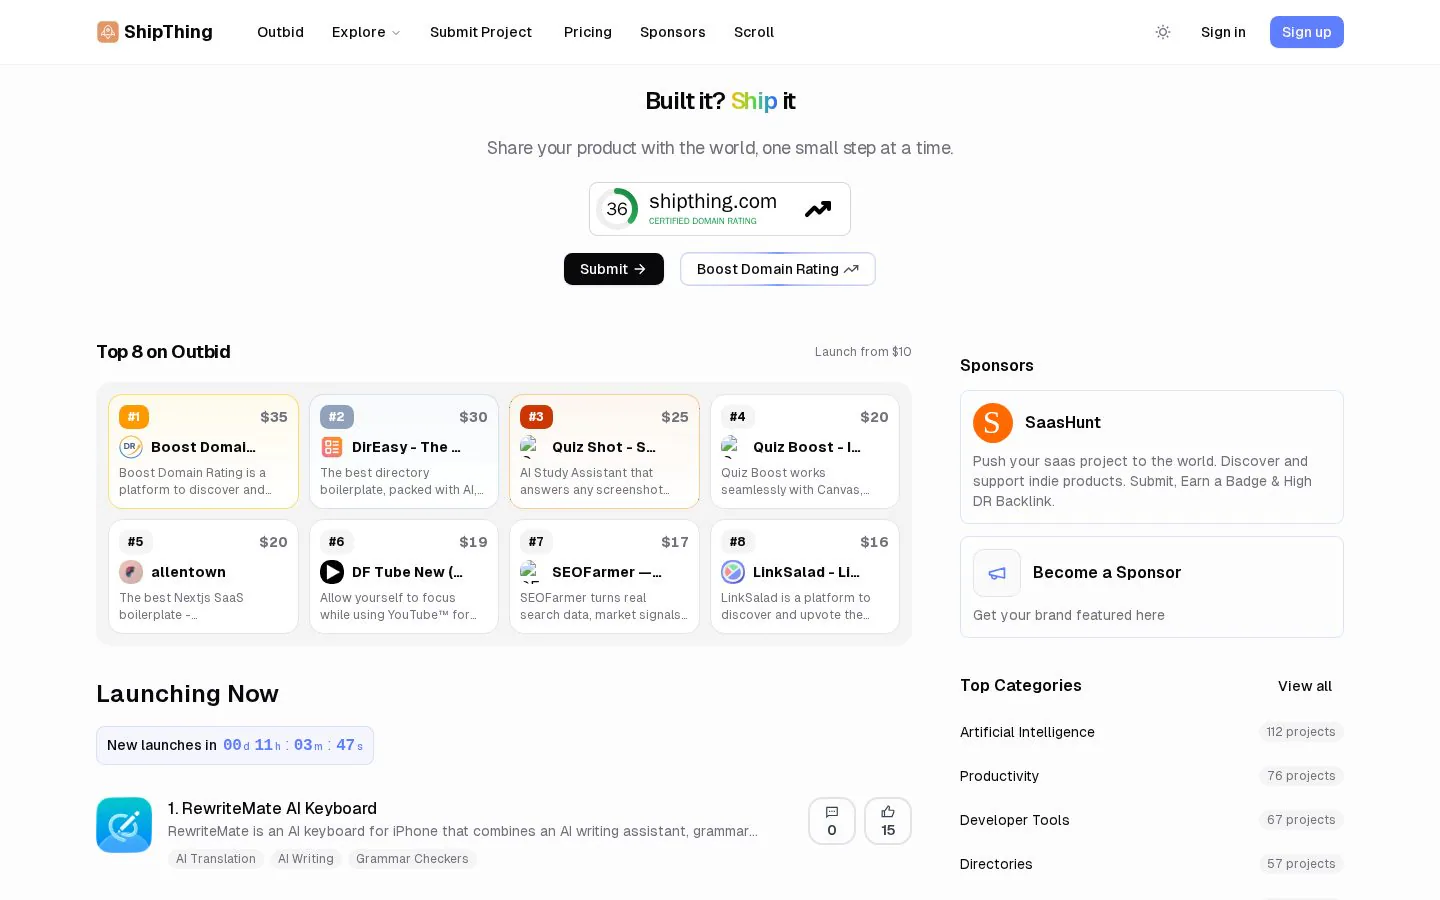This screenshot has width=1440, height=900.
Task: Select the Grammar Checkers tag
Action: point(412,859)
